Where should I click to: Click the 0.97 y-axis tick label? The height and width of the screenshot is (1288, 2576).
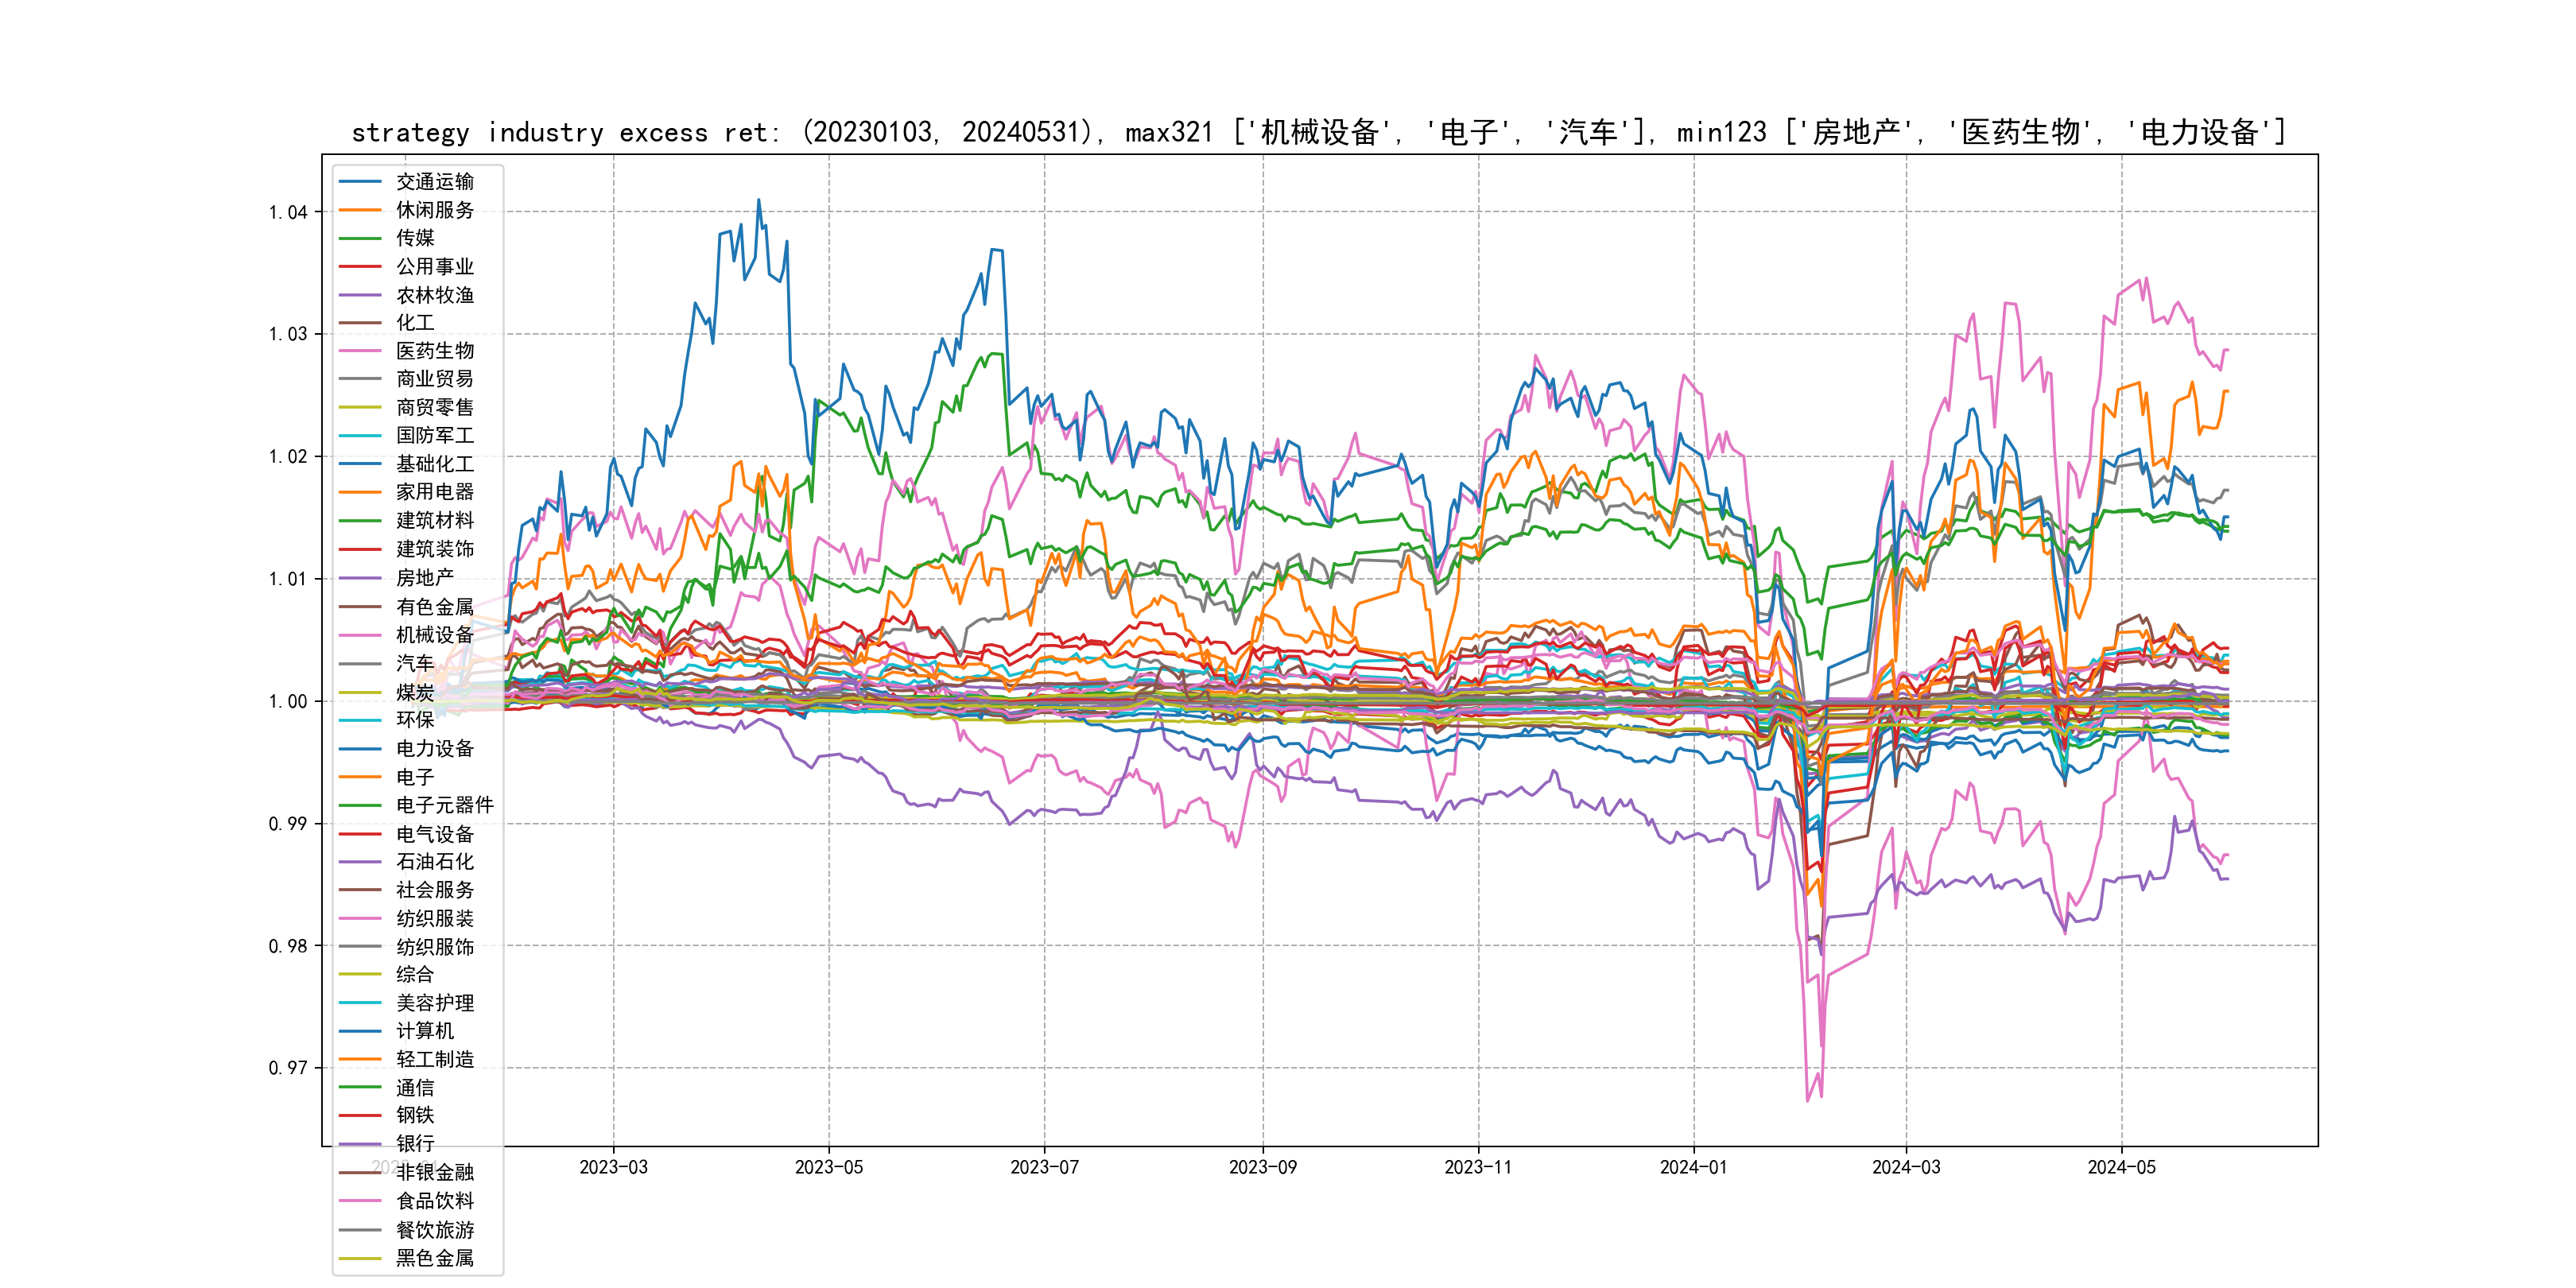[288, 1068]
